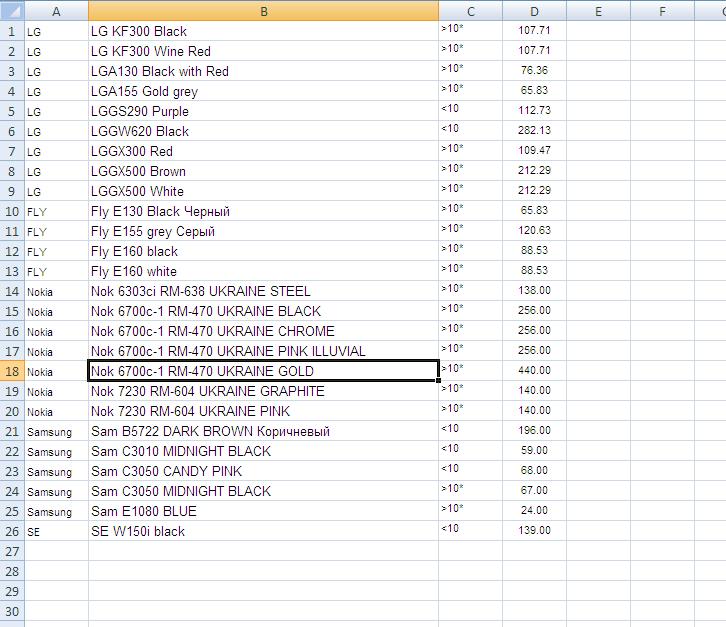
Task: Select column C header
Action: tap(470, 11)
